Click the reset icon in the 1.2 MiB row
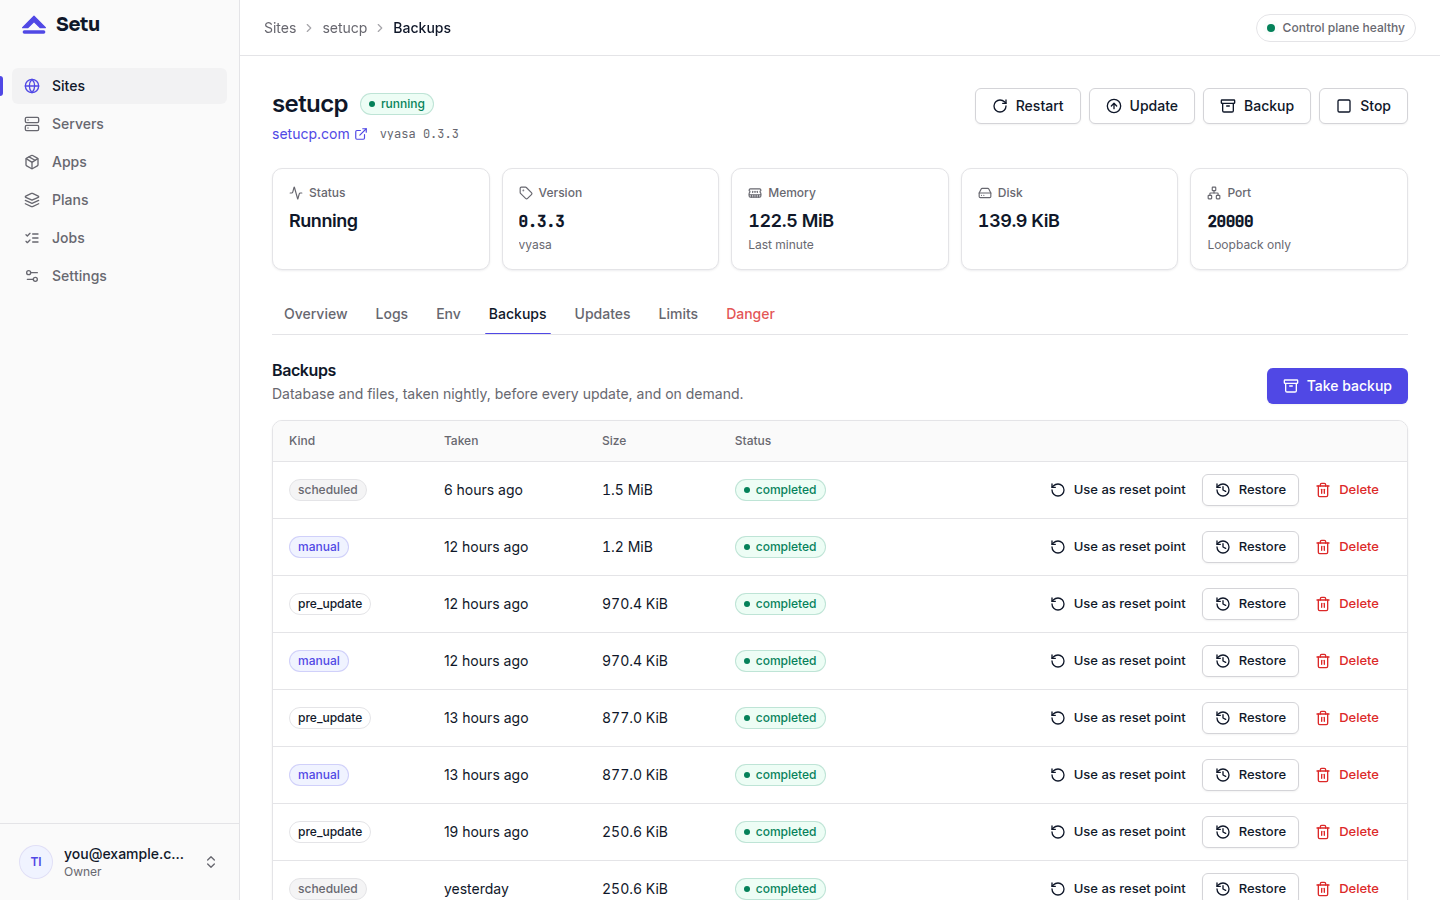 [1058, 547]
